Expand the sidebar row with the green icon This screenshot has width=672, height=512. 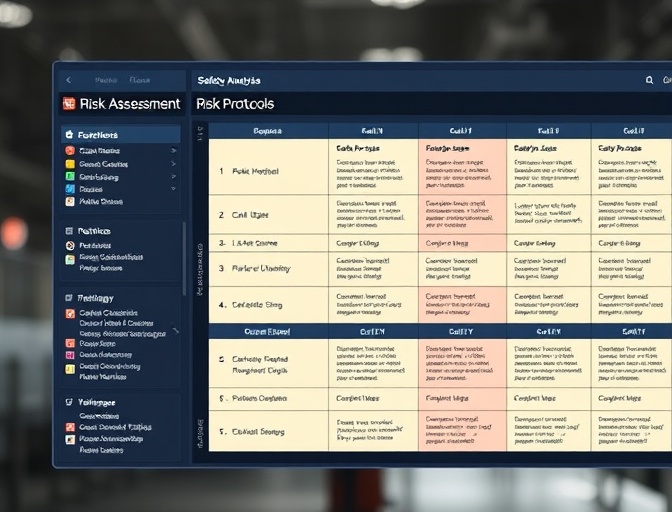pyautogui.click(x=174, y=176)
